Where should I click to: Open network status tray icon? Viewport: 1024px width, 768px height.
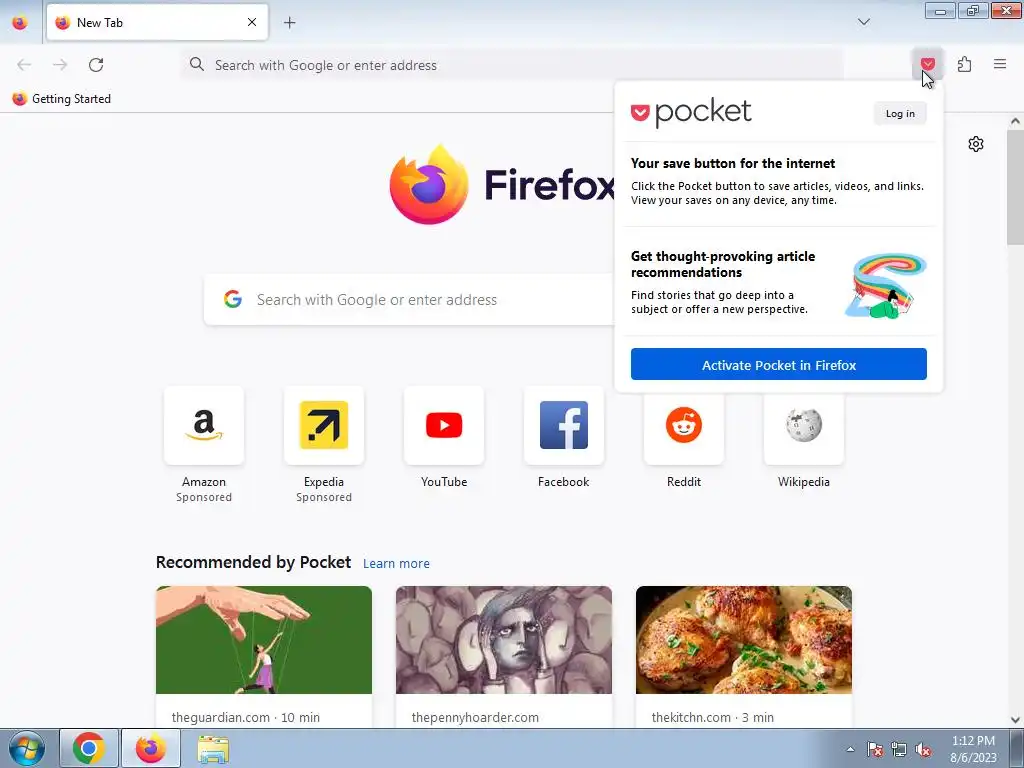point(899,749)
